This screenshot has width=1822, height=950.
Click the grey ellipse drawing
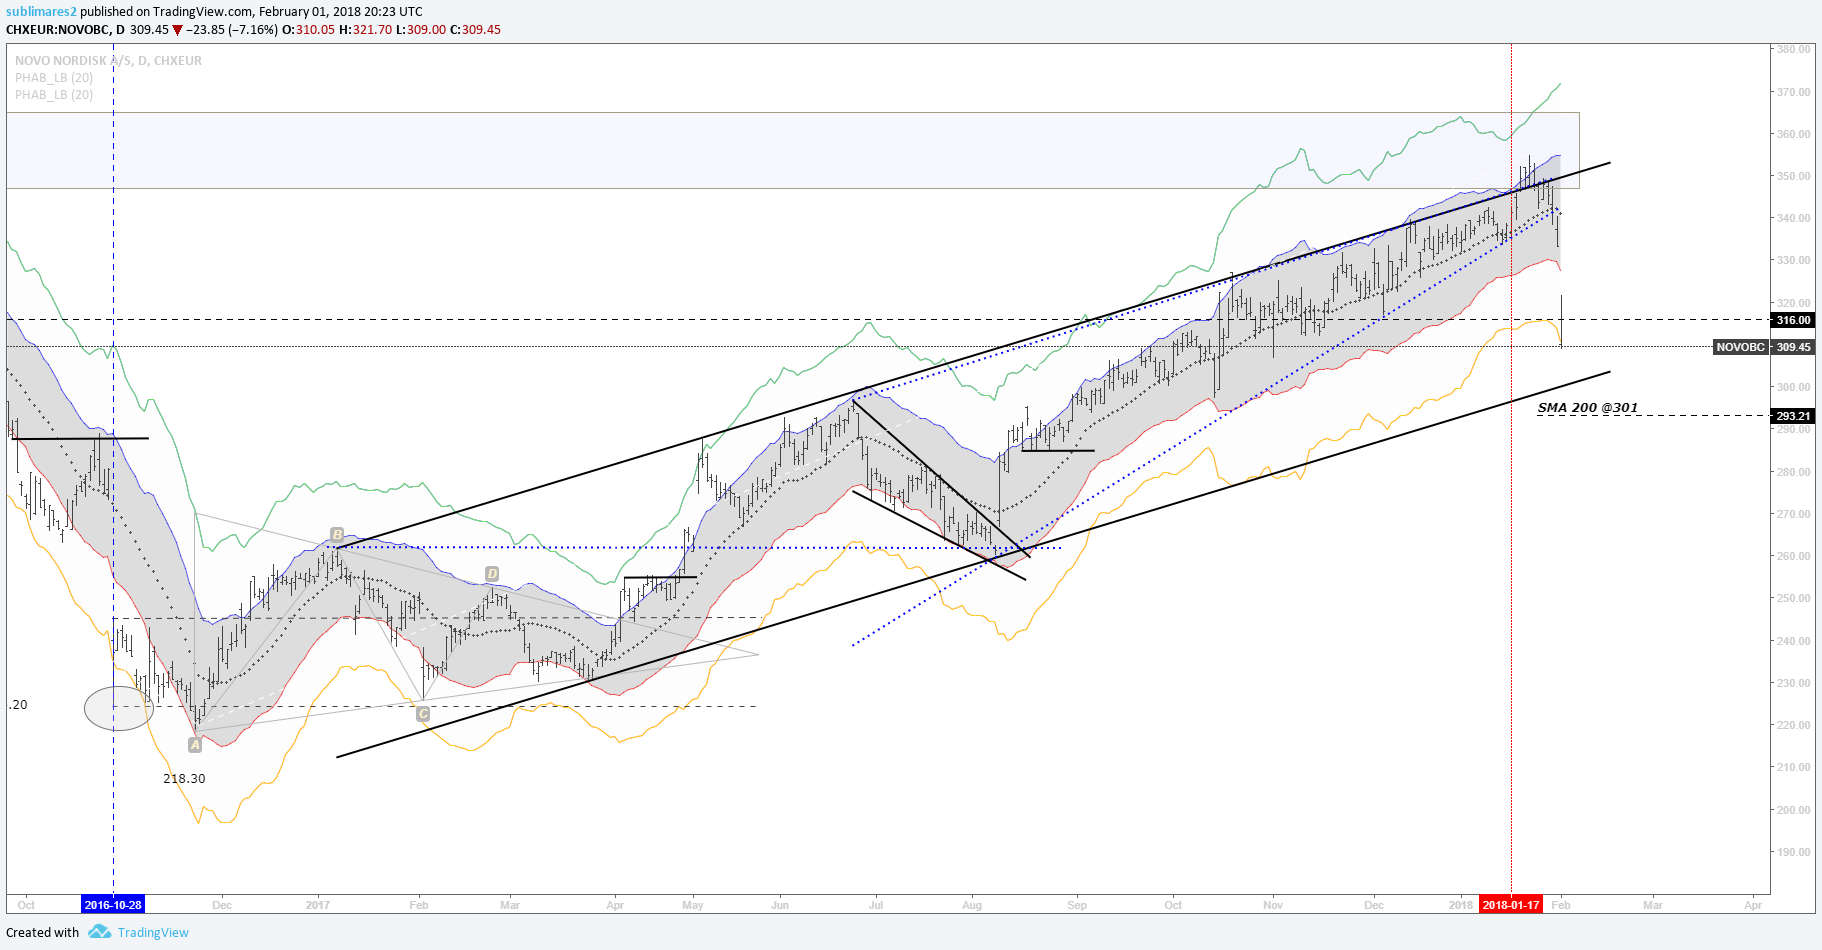[119, 708]
